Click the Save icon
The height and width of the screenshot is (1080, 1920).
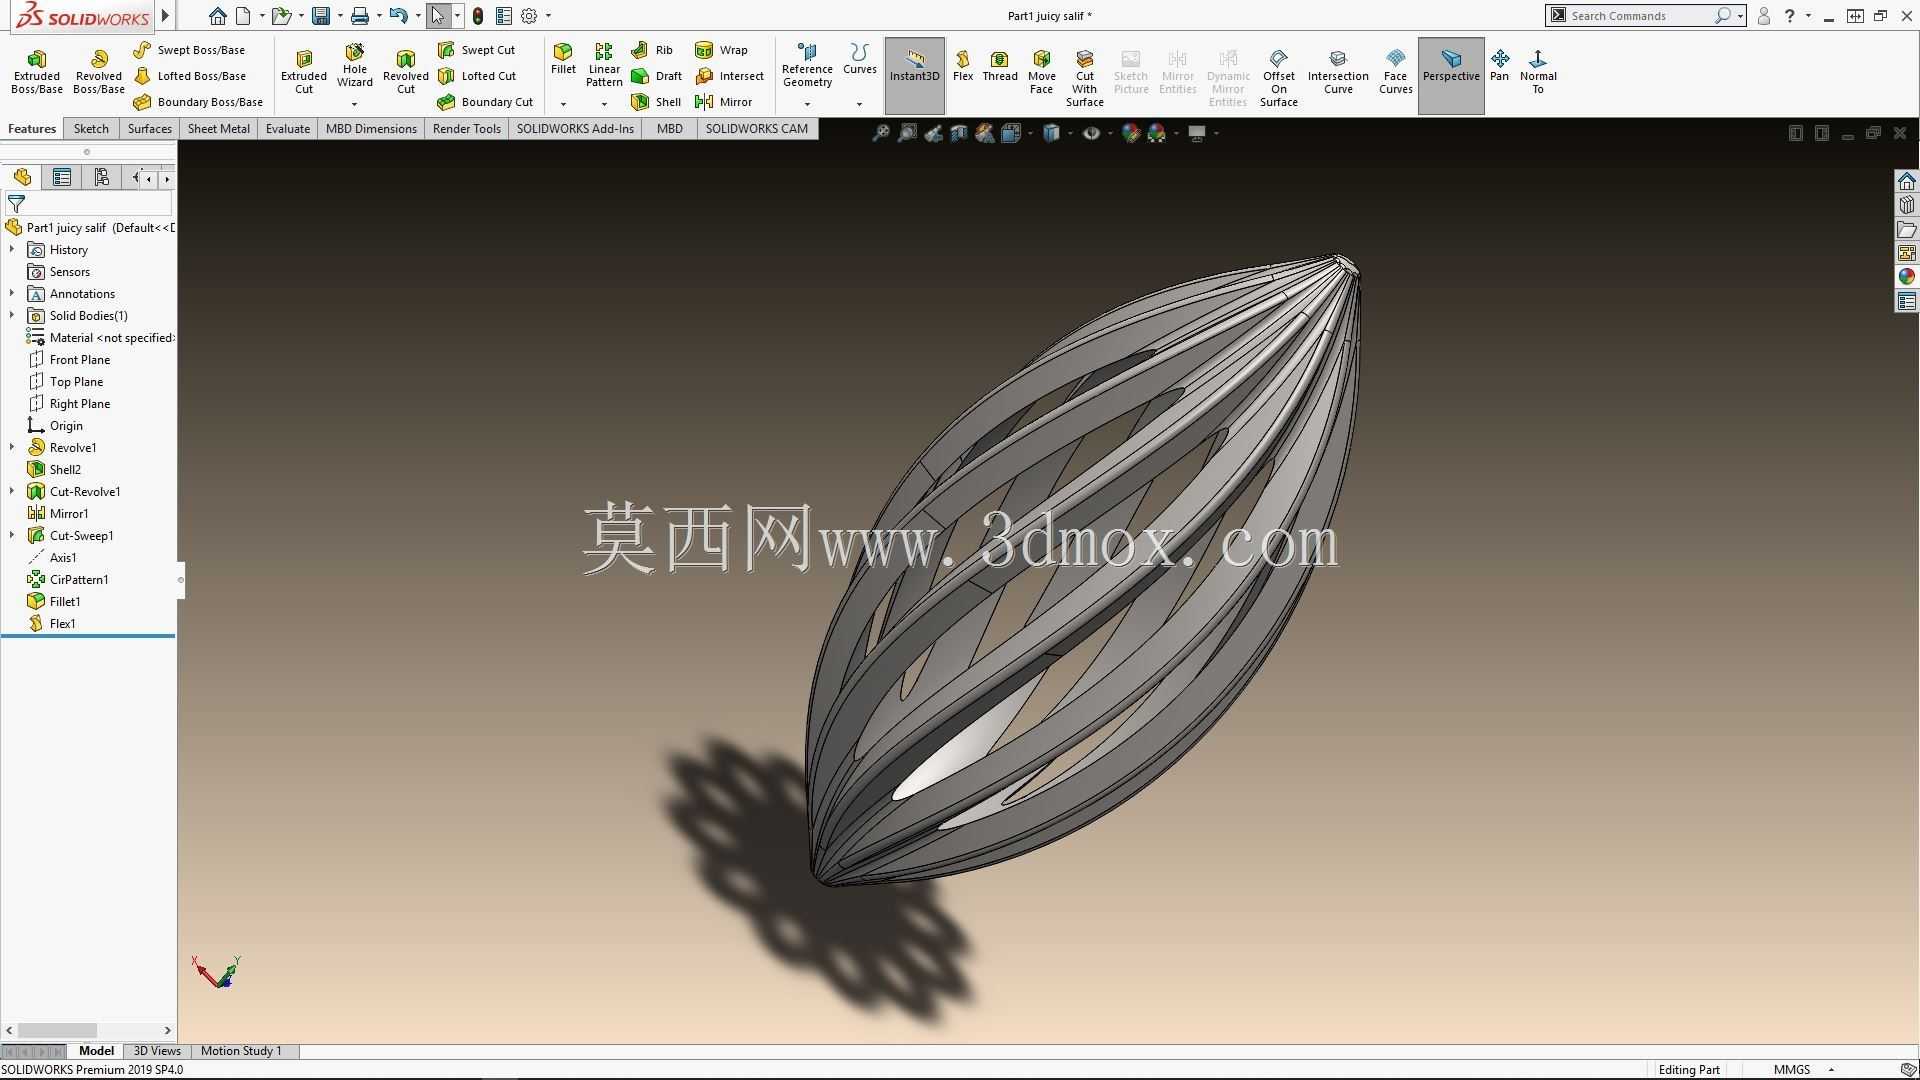(321, 16)
